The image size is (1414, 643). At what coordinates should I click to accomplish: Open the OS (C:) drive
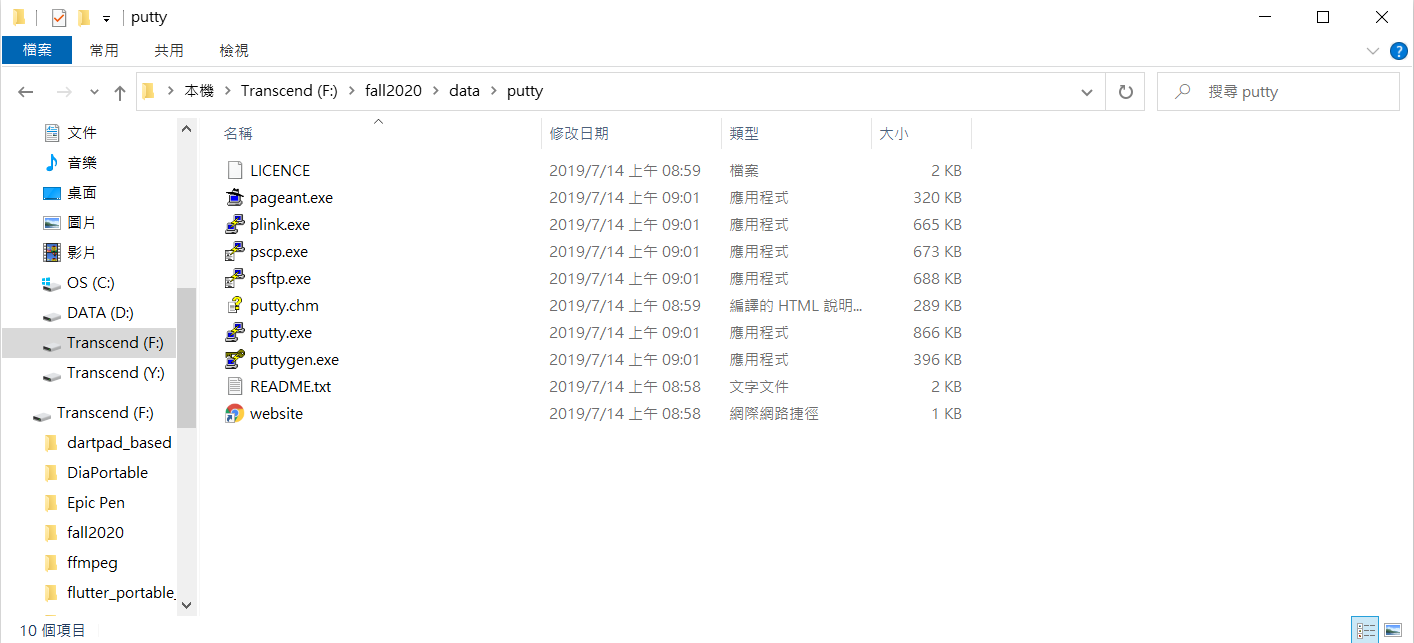90,283
